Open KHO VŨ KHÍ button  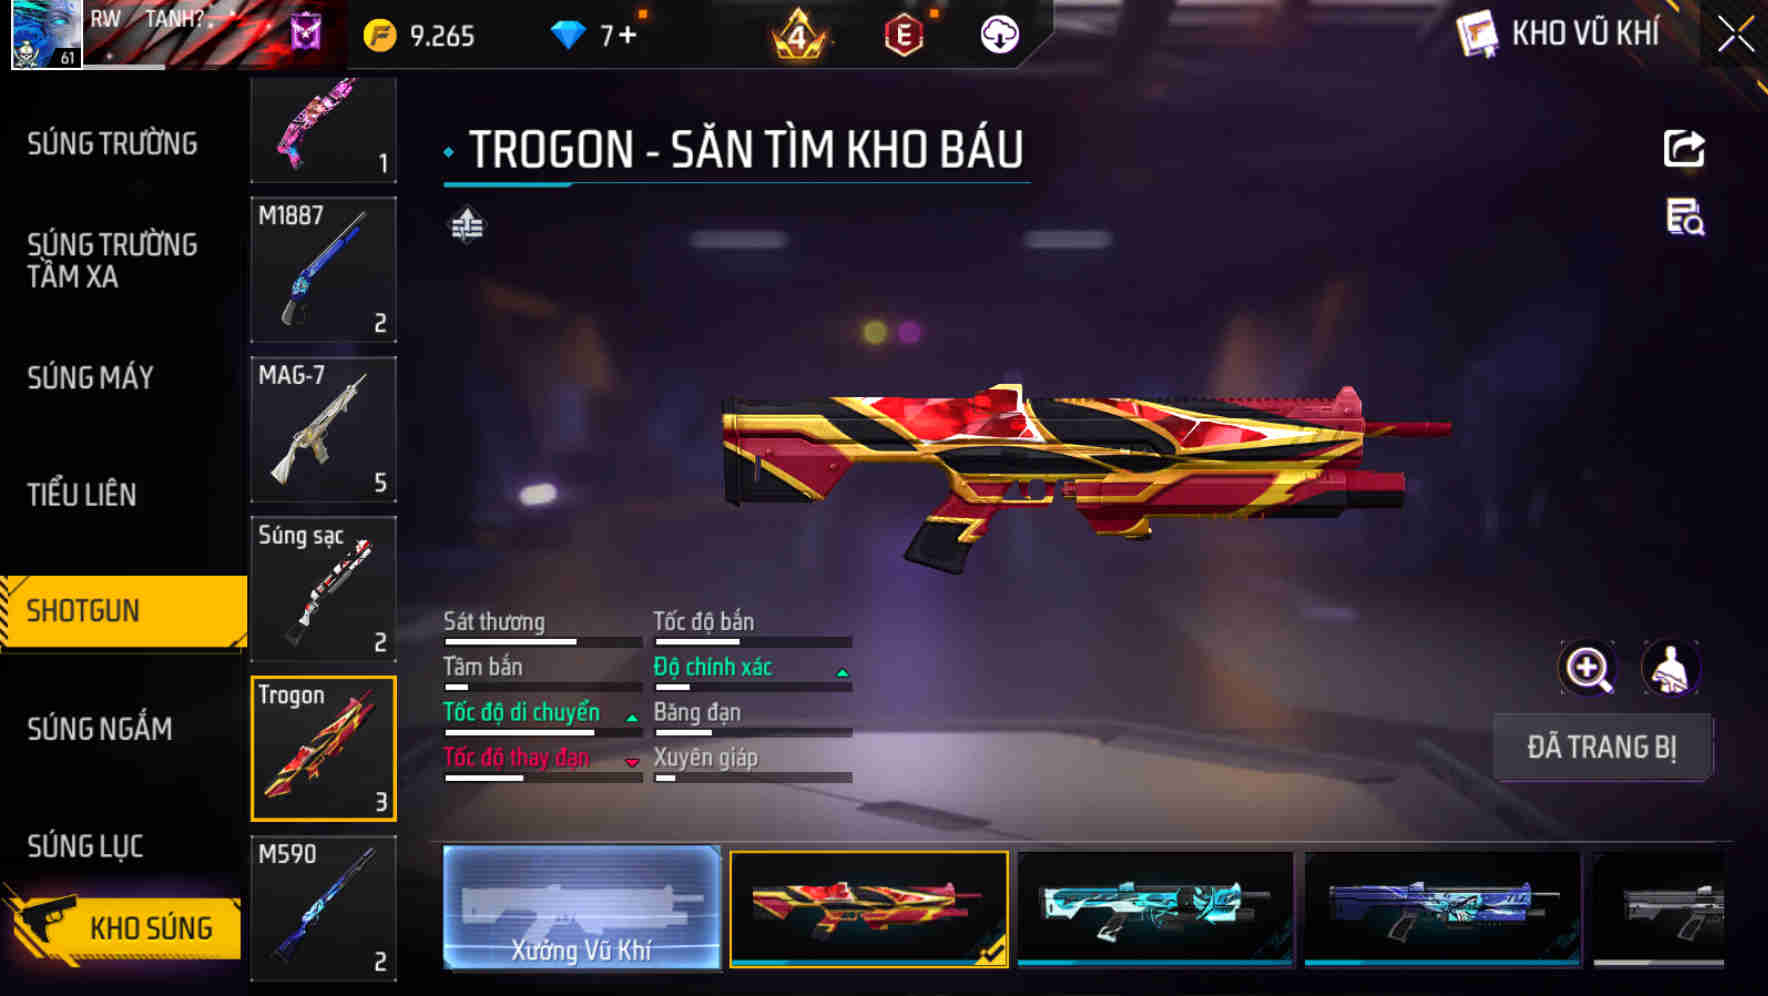pos(1559,34)
